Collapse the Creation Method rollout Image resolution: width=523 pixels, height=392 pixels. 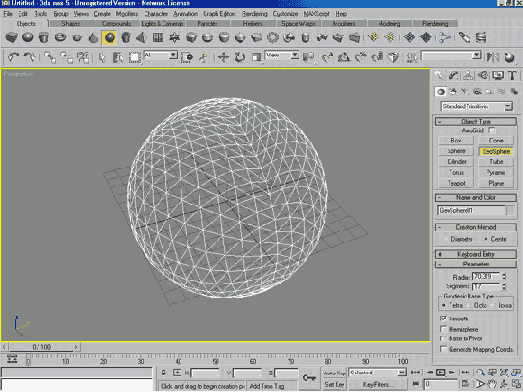[476, 227]
